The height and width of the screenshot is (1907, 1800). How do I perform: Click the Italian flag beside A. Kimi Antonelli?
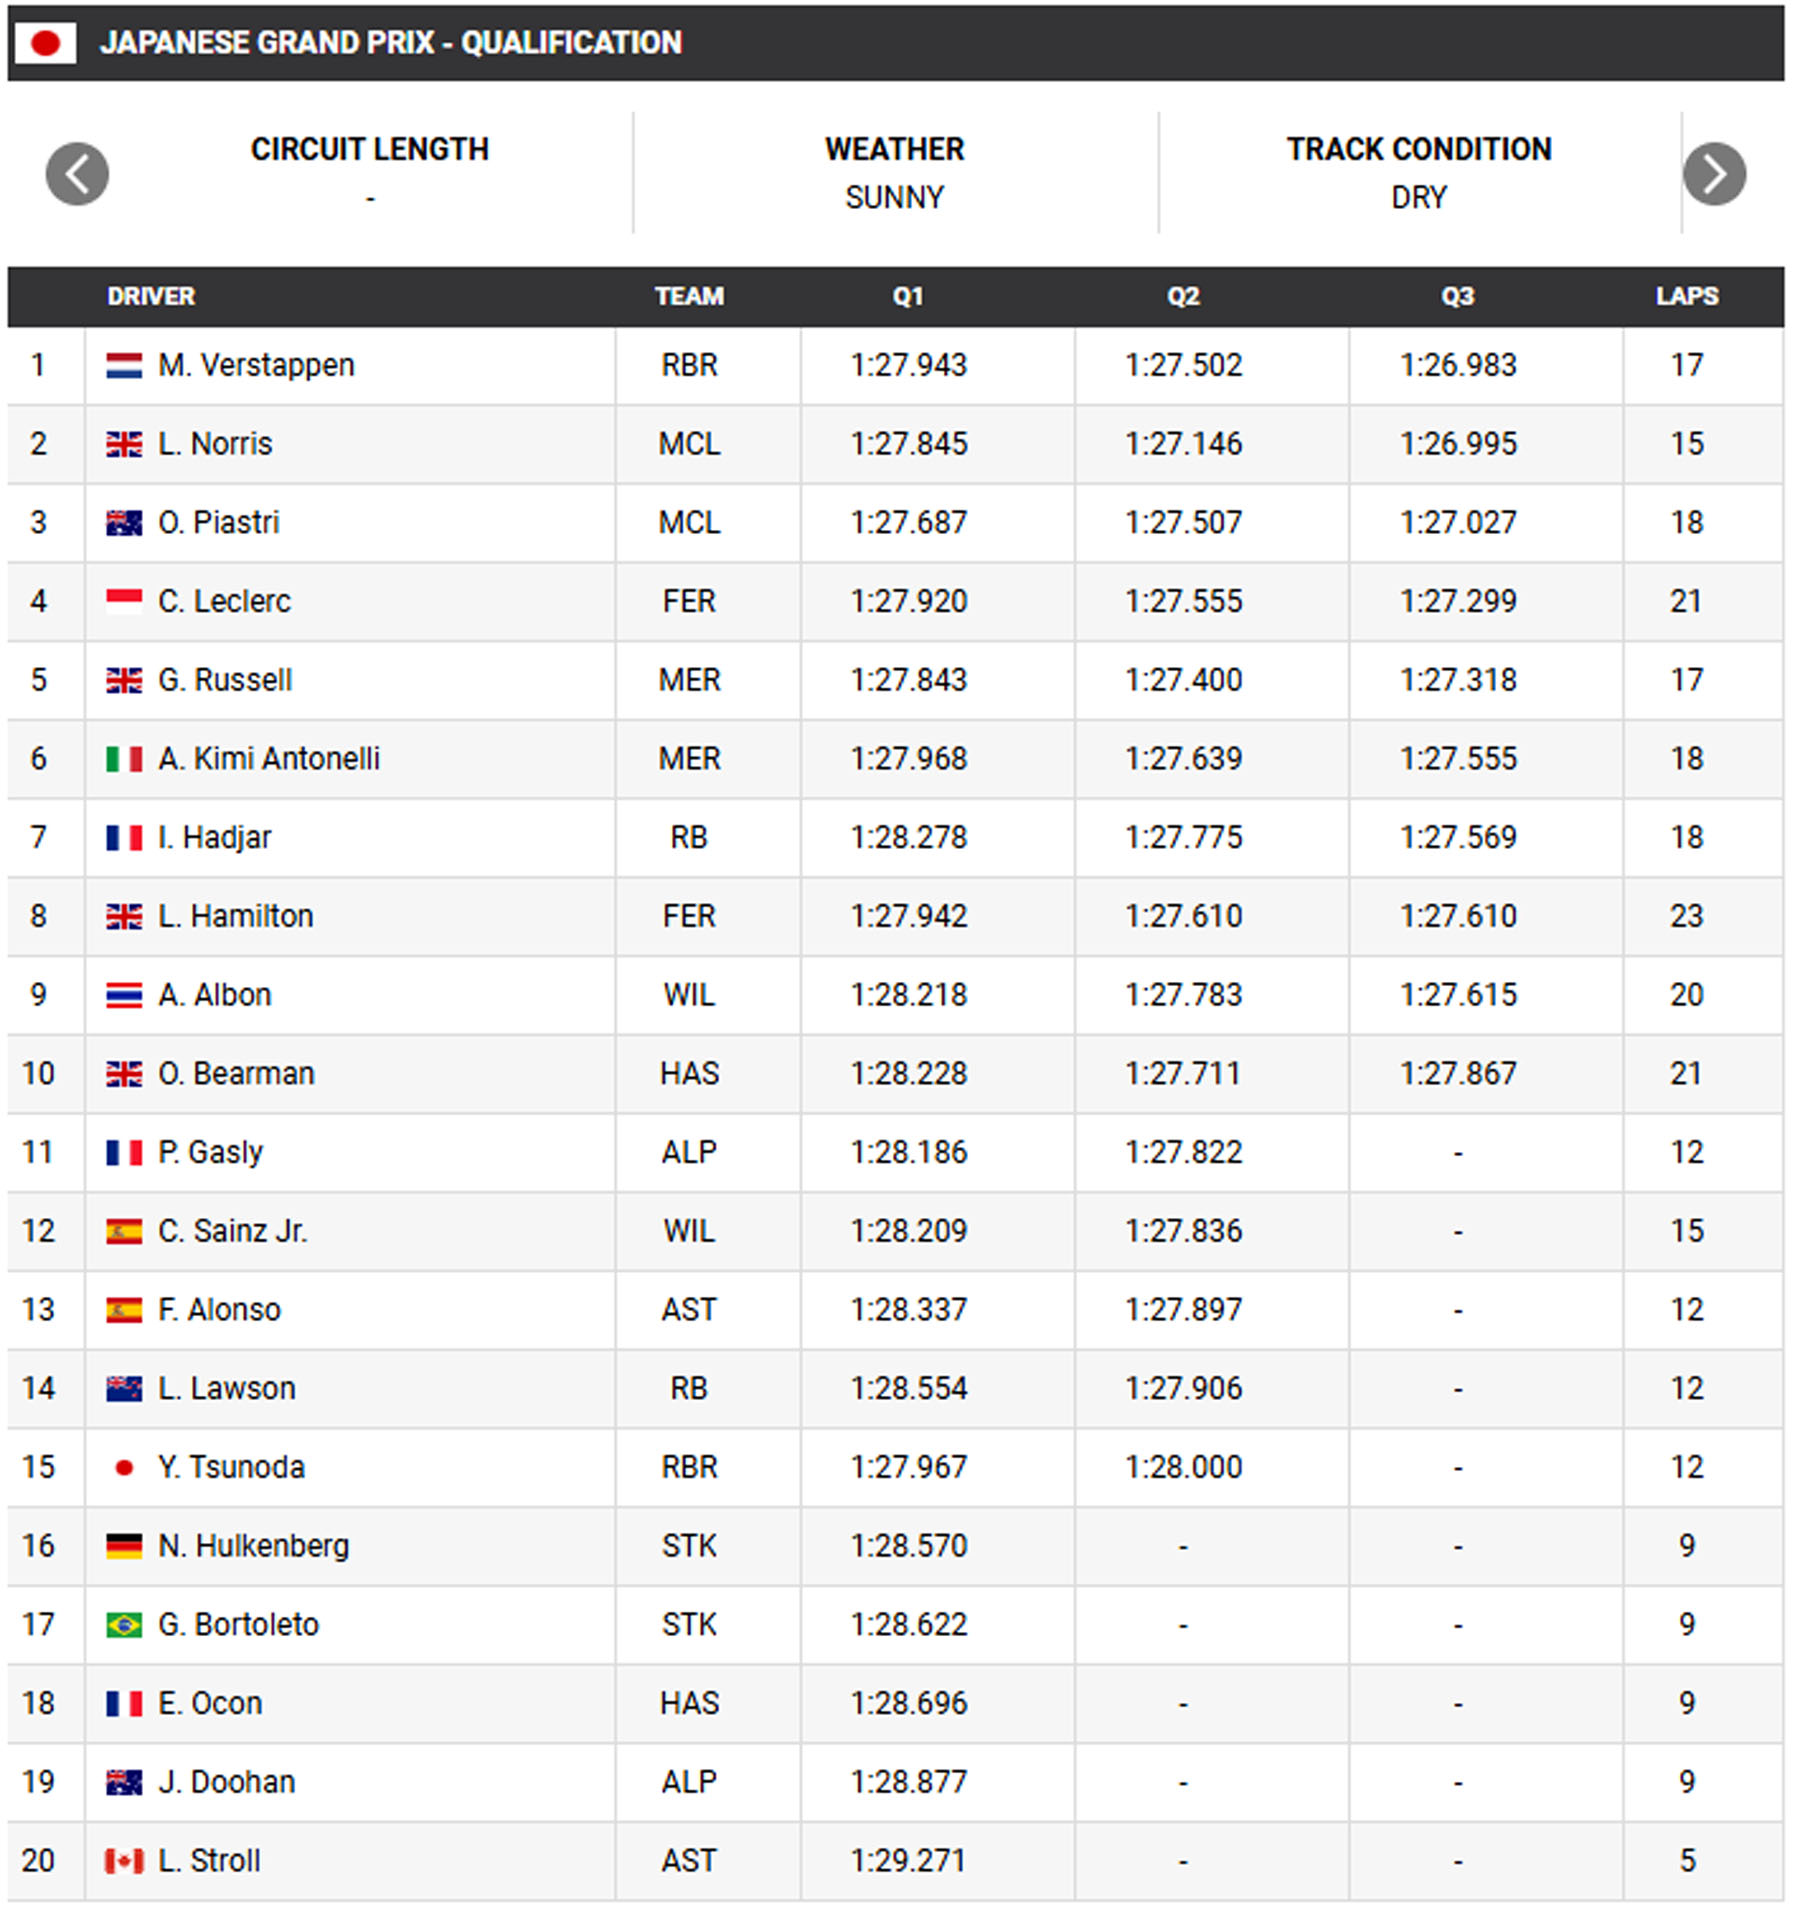tap(124, 759)
